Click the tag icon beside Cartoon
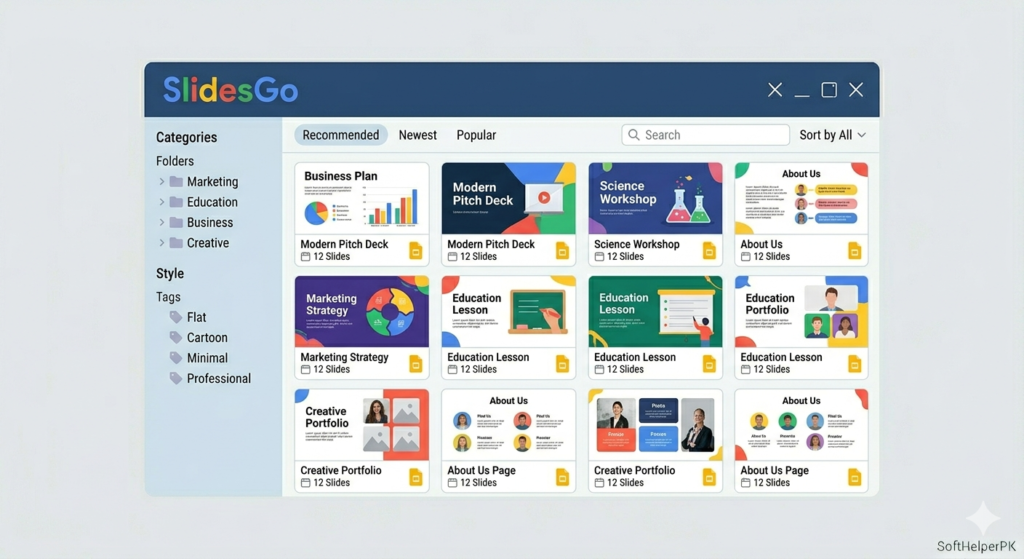This screenshot has height=559, width=1024. point(176,337)
